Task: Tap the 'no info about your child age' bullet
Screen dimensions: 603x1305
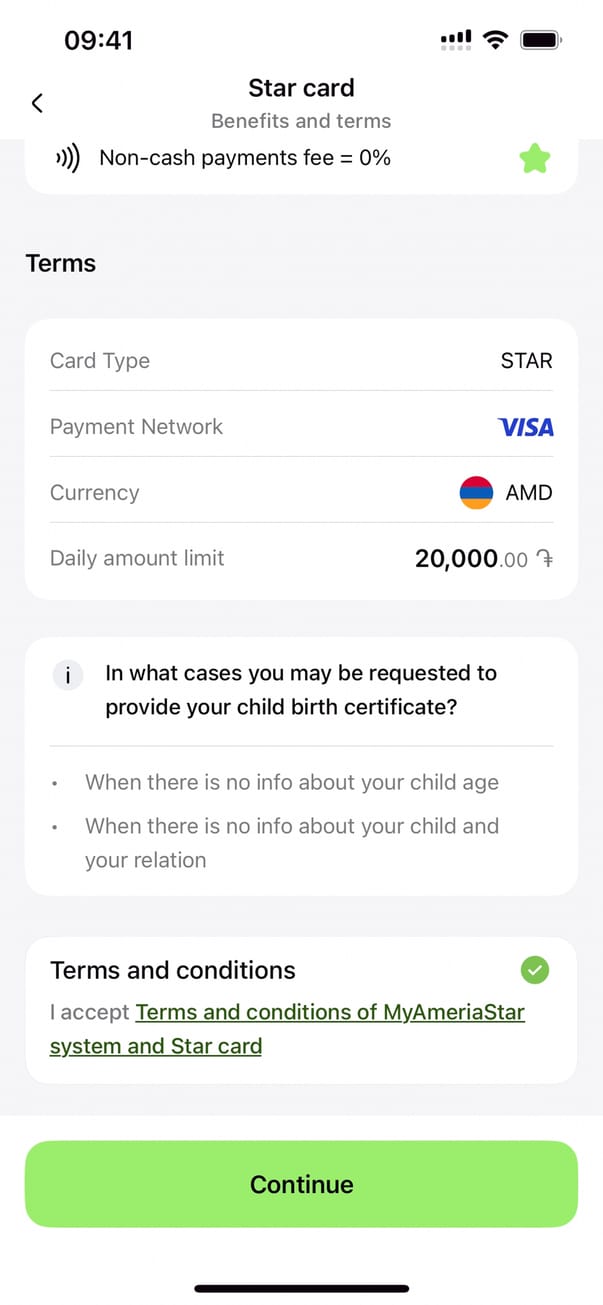Action: 291,782
